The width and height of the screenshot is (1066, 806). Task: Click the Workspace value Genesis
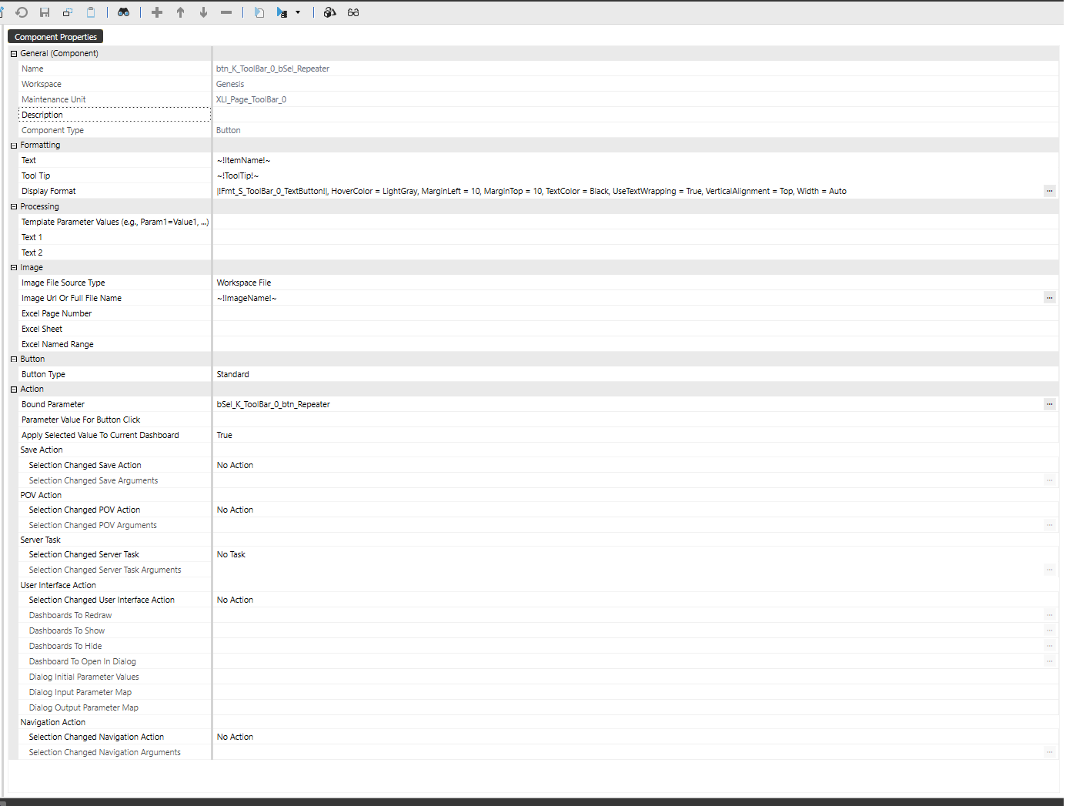pos(230,84)
